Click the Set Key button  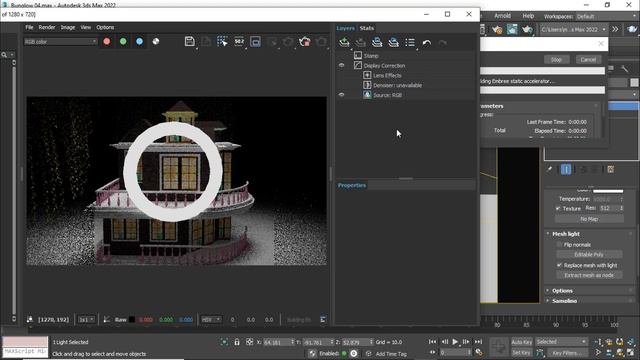tap(521, 353)
